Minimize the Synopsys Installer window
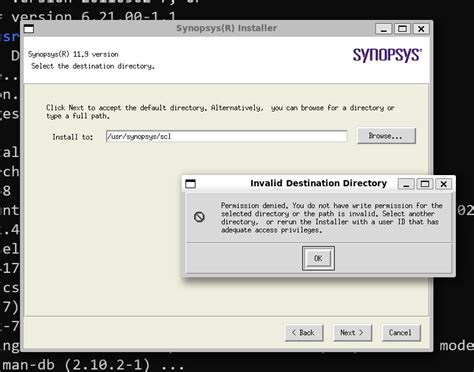Screen dimensions: 474x372 pyautogui.click(x=384, y=29)
